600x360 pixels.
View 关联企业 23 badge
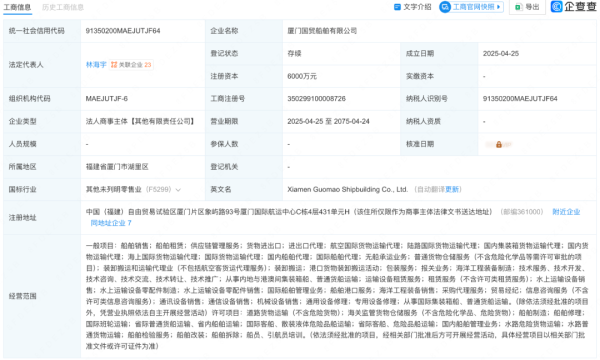(x=131, y=65)
